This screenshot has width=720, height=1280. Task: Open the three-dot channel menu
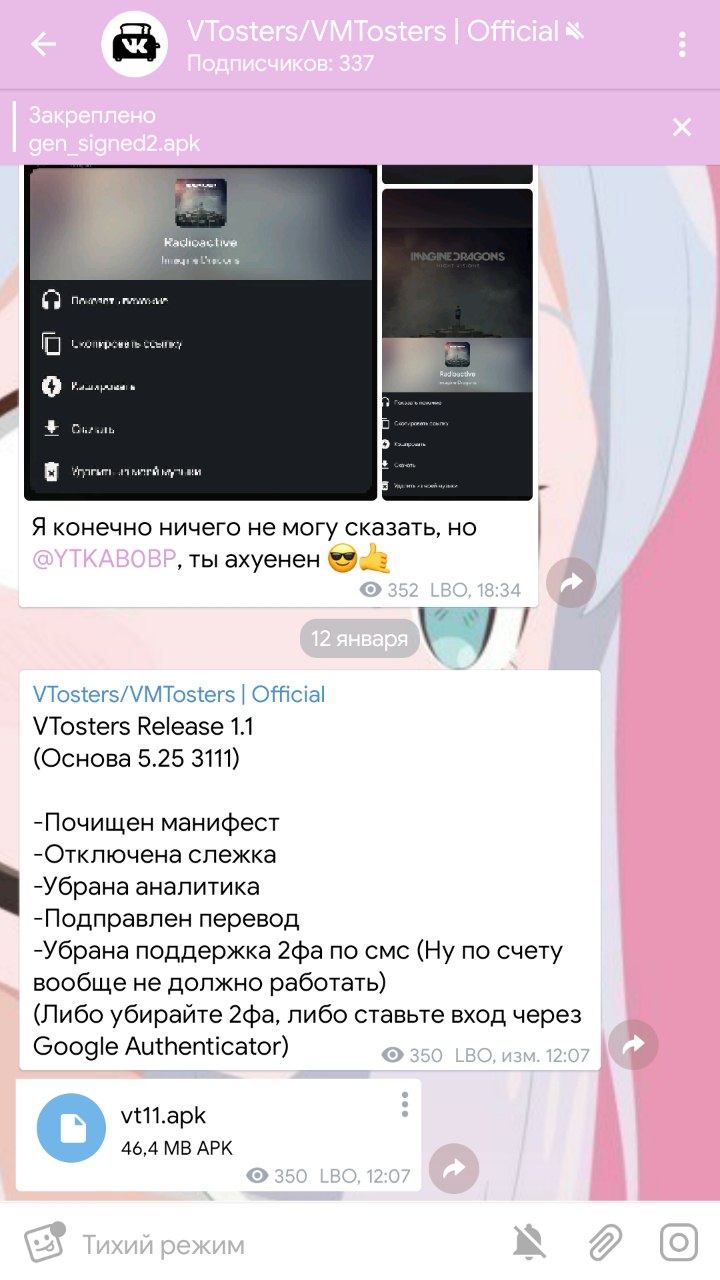[682, 44]
